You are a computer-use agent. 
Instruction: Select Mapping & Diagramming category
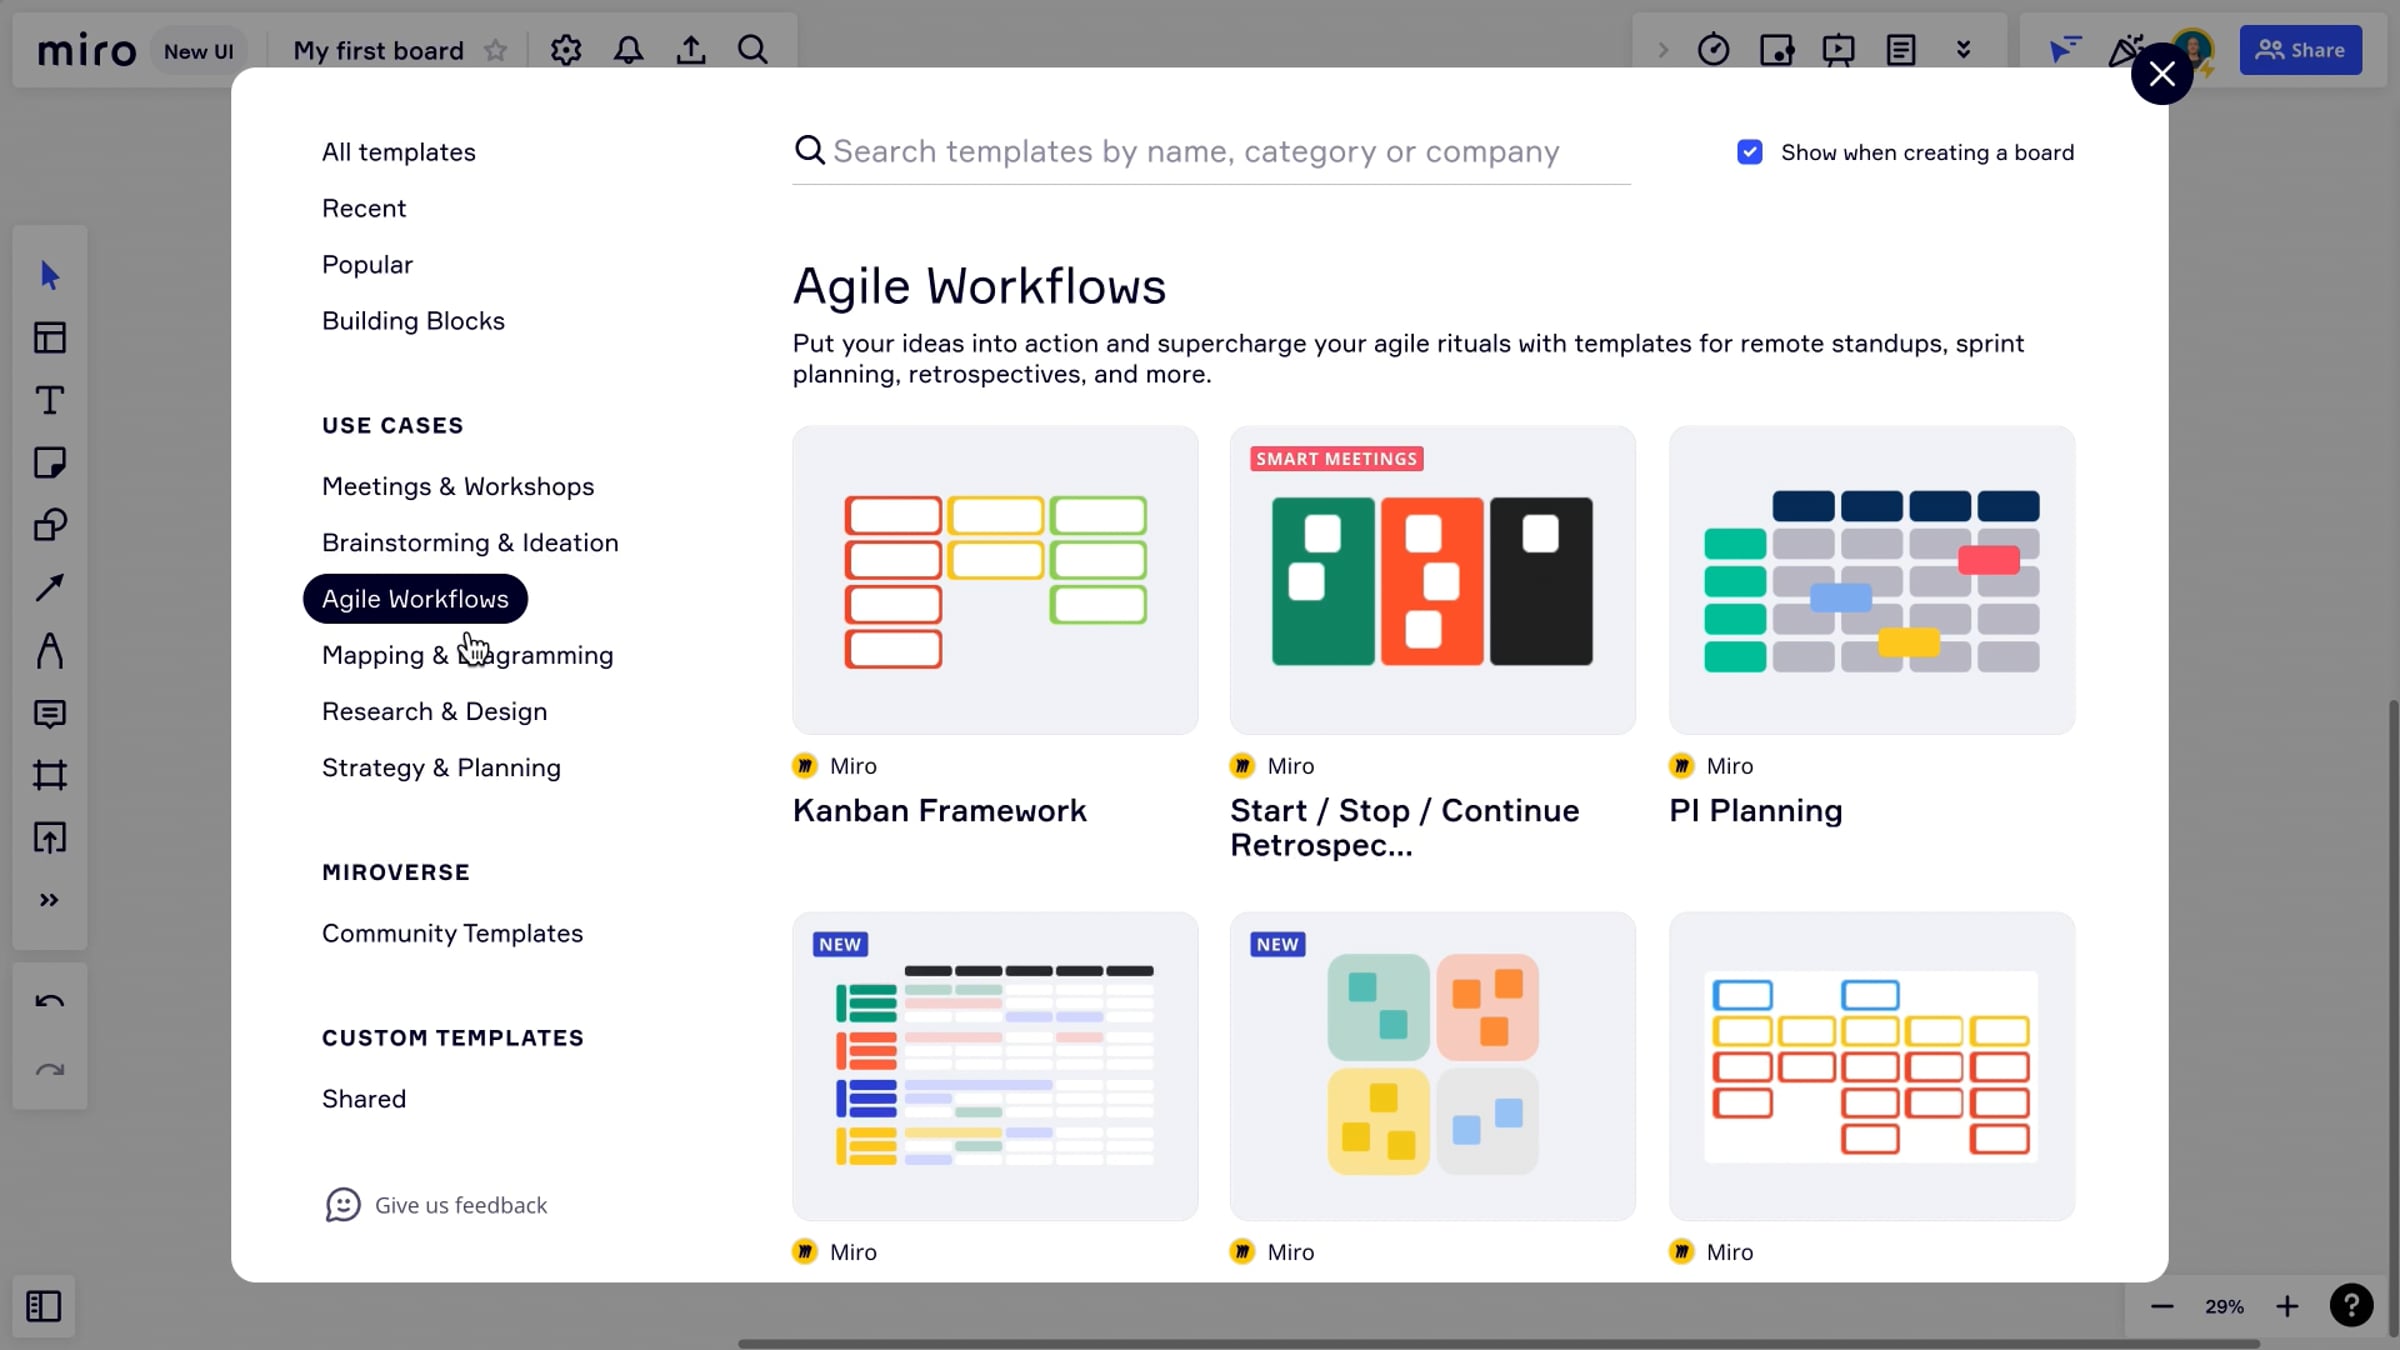[x=468, y=655]
